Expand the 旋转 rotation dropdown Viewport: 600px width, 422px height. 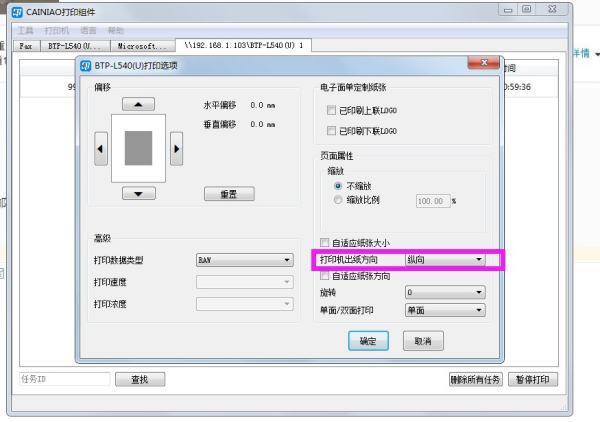[x=444, y=293]
